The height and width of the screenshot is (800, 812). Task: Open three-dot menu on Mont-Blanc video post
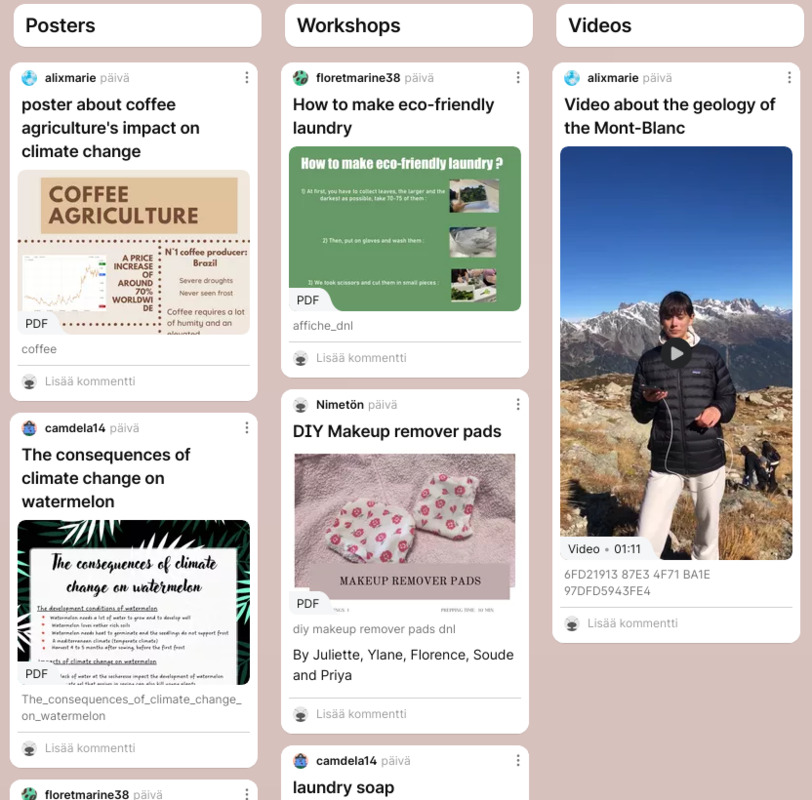(789, 78)
